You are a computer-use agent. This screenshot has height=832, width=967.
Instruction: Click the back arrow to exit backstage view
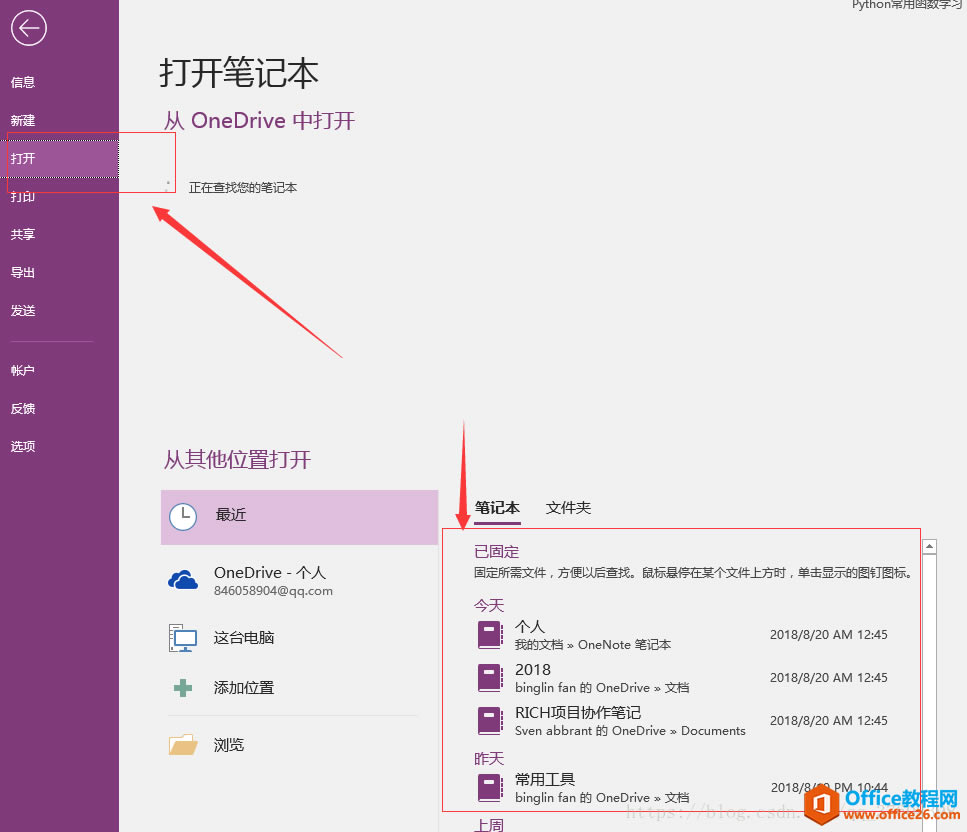[x=28, y=28]
